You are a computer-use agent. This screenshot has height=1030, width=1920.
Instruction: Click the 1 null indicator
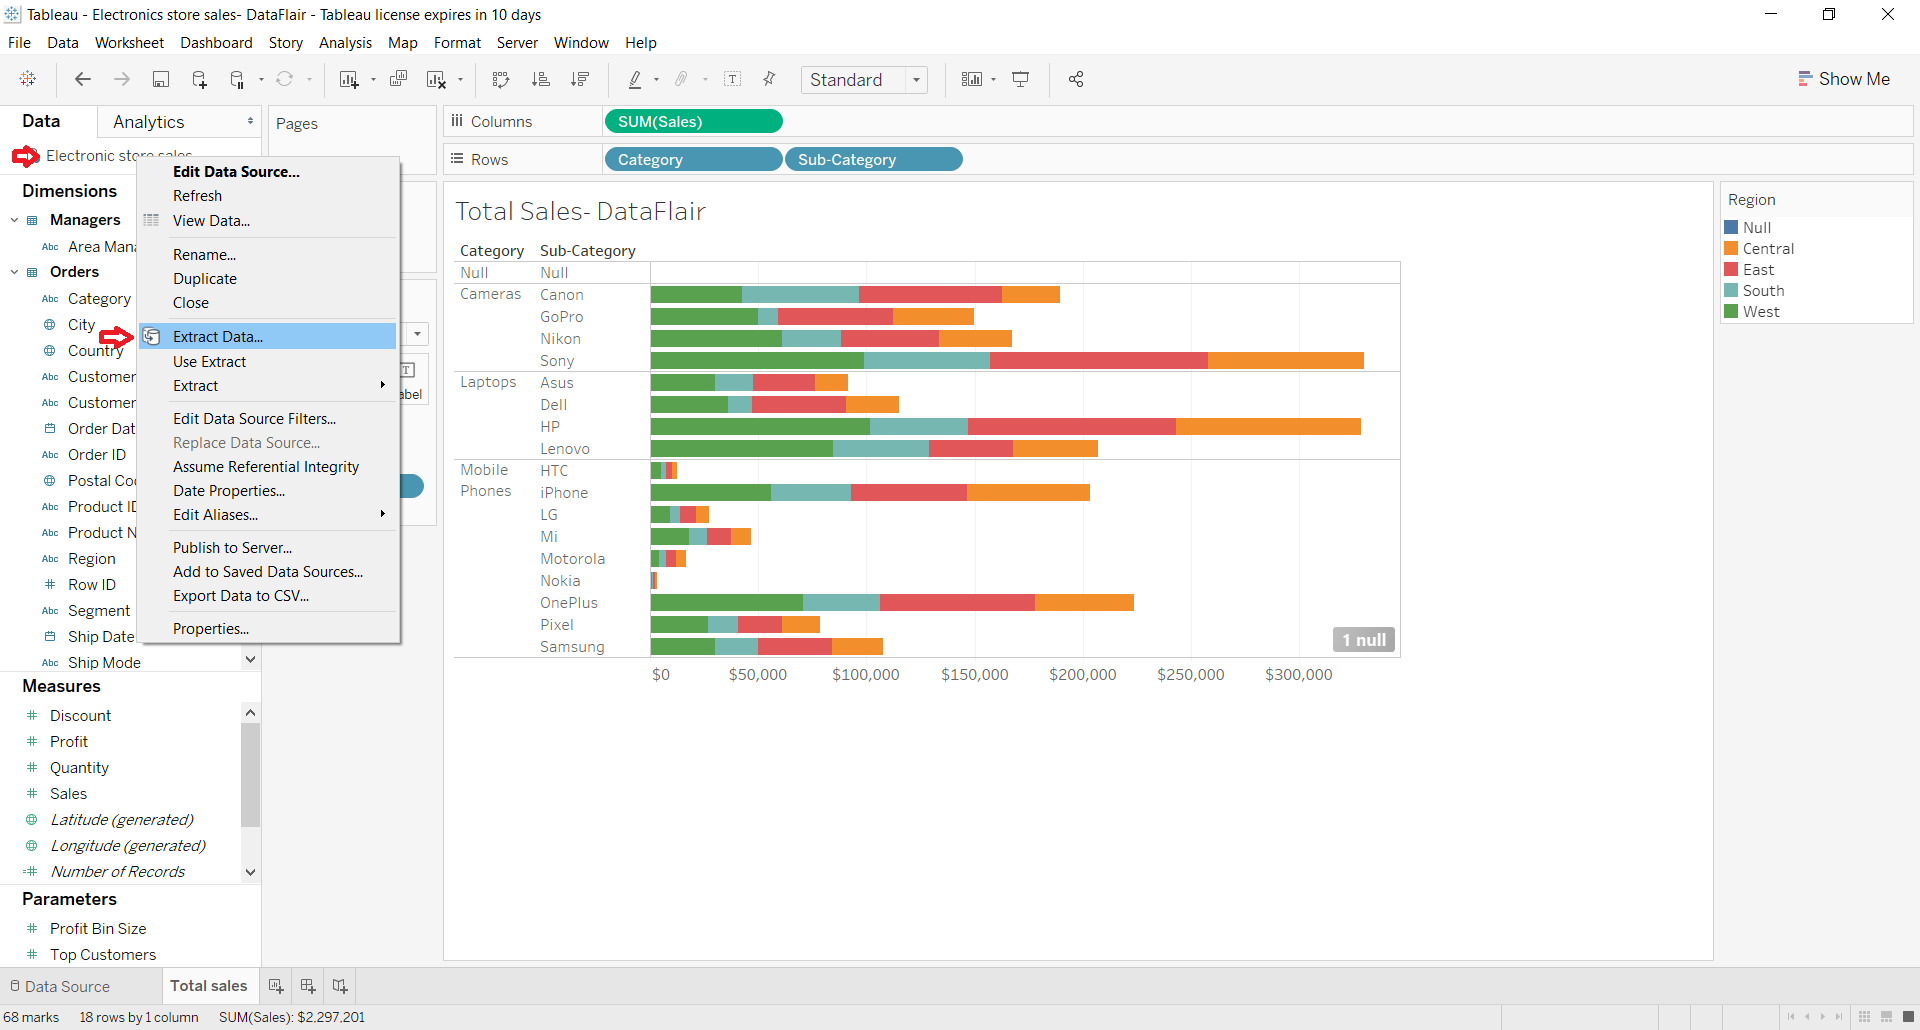(1364, 640)
